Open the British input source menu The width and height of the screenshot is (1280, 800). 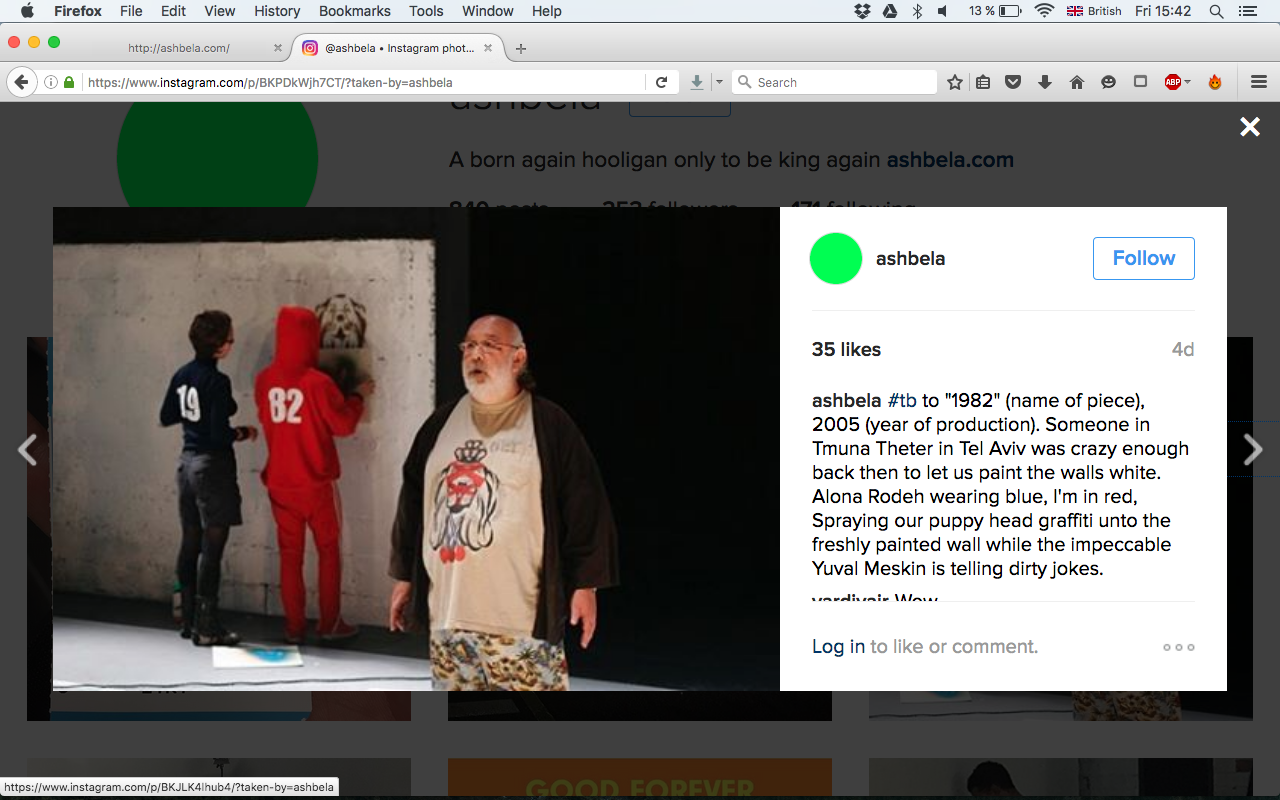point(1094,11)
